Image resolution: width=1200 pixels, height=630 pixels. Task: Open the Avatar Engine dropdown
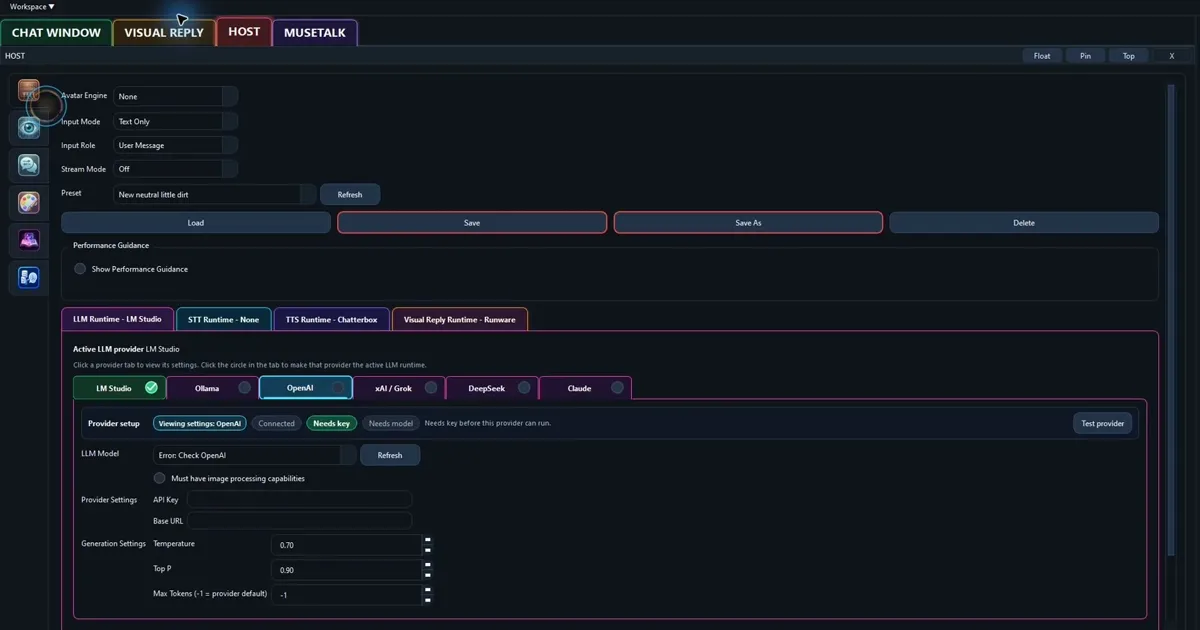175,96
